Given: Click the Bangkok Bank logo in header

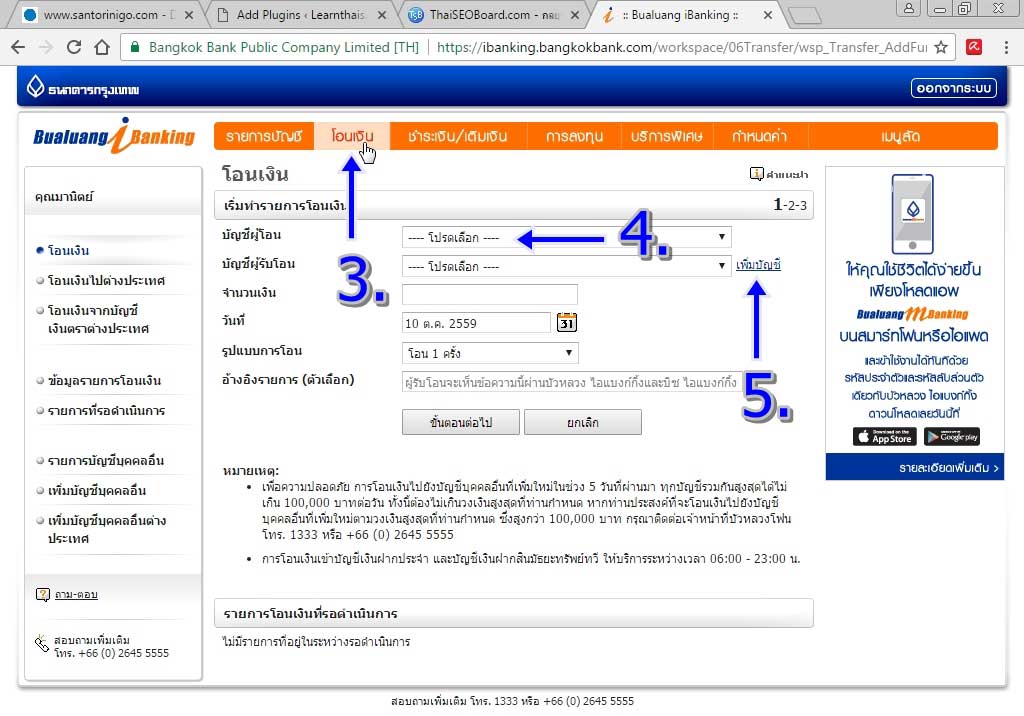Looking at the screenshot, I should (83, 88).
